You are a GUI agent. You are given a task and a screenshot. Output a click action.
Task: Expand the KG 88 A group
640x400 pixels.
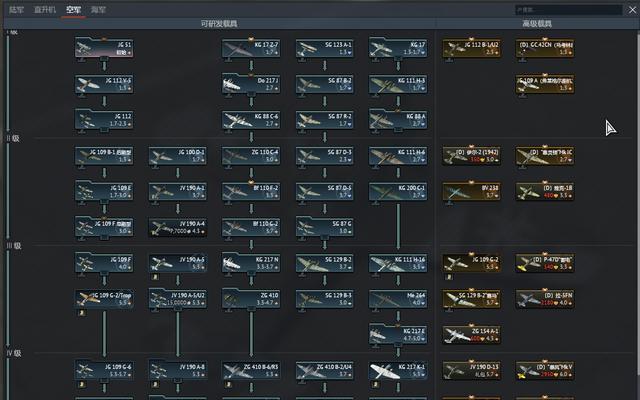tap(398, 120)
